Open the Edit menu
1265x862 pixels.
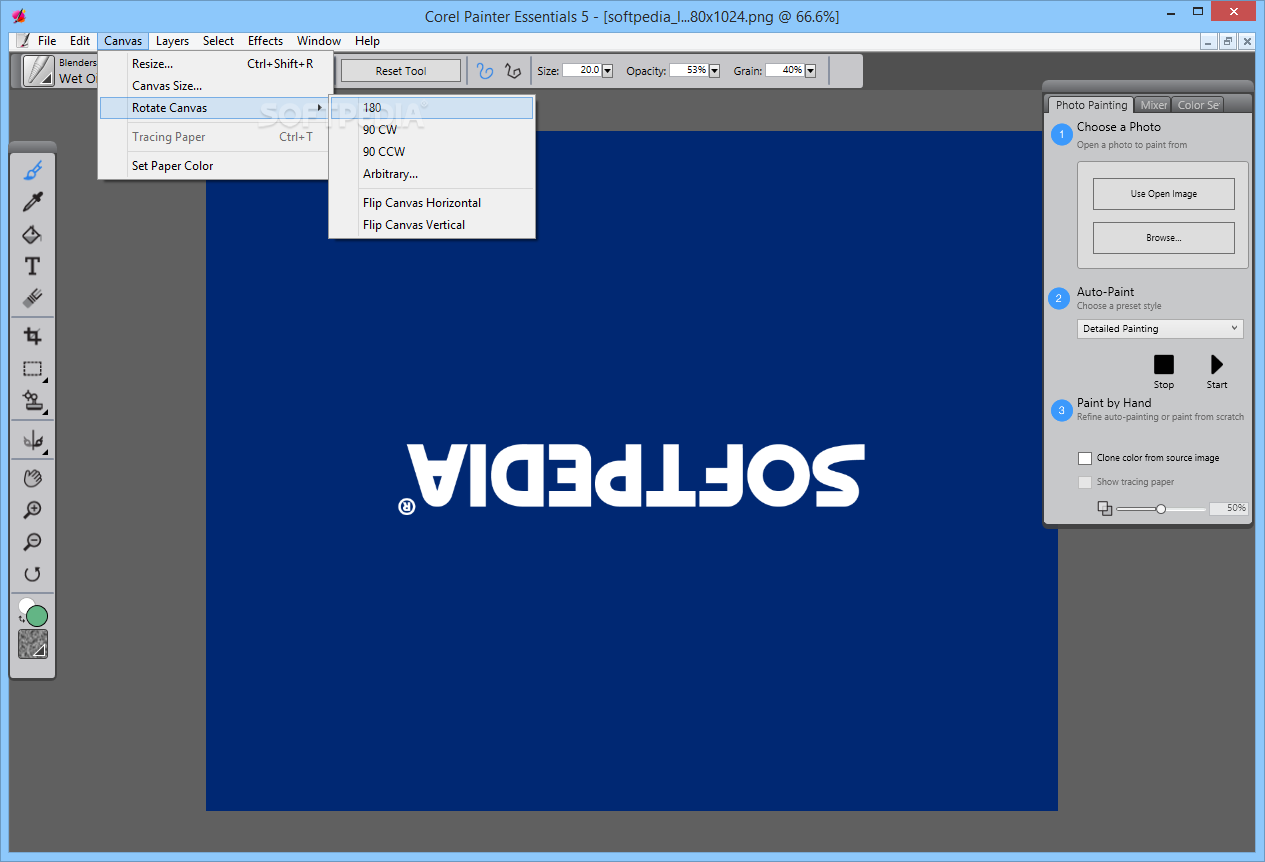(x=80, y=41)
